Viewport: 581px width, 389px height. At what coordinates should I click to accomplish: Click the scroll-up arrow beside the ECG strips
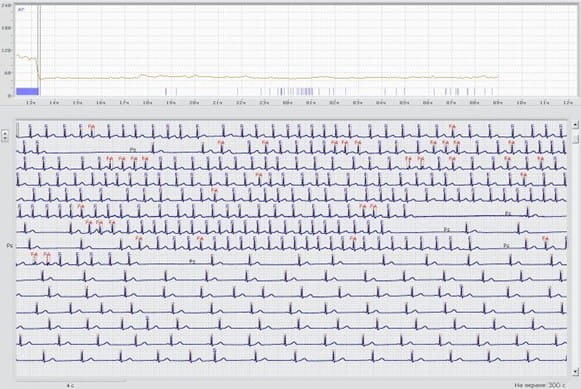(575, 125)
